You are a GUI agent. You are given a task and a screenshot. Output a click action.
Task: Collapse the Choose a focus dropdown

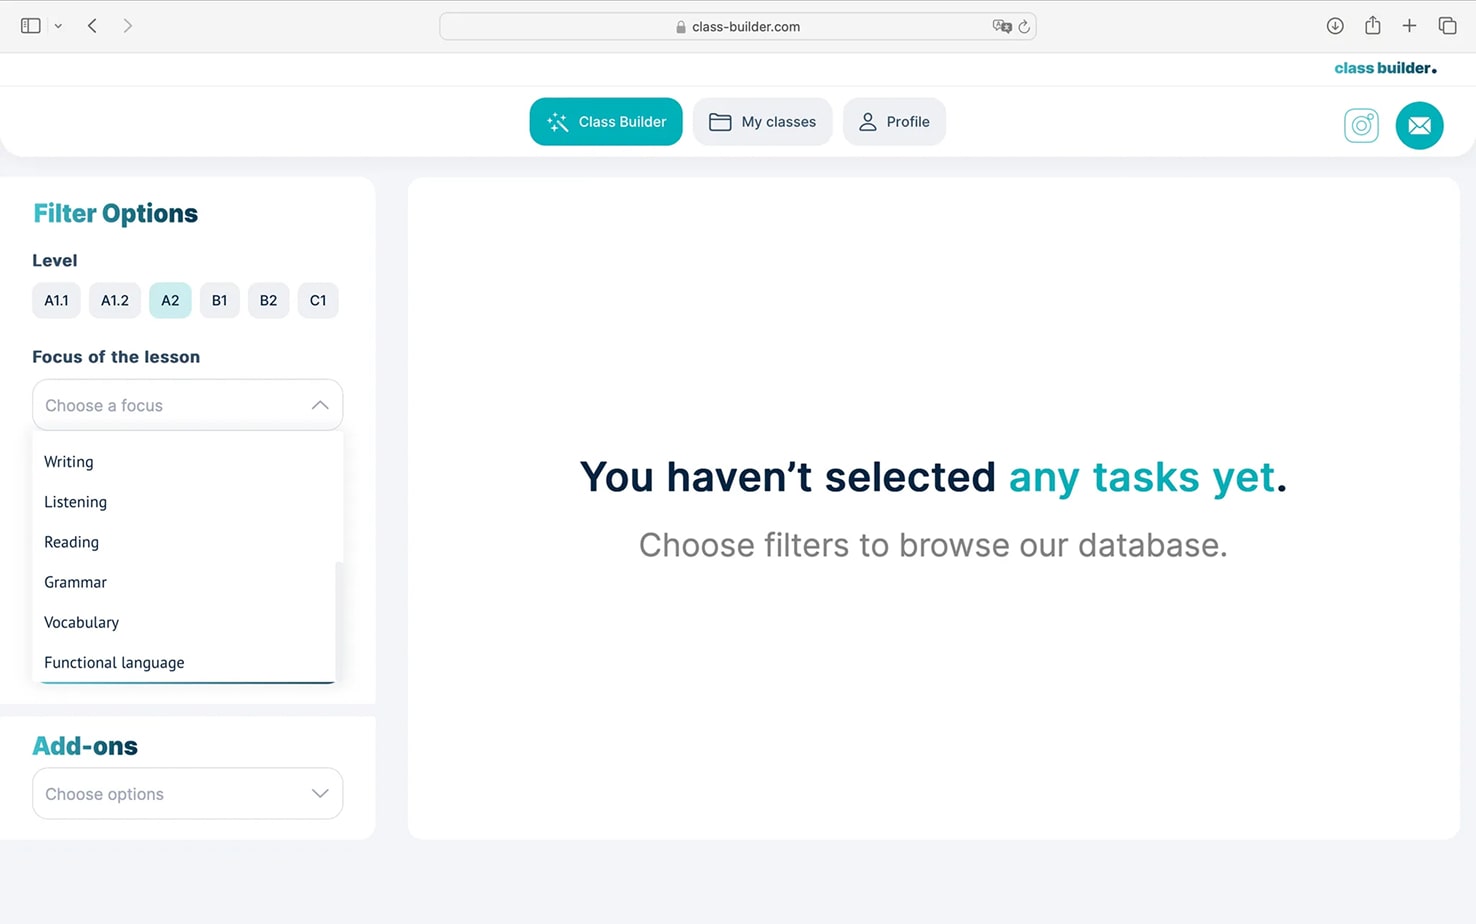click(320, 405)
